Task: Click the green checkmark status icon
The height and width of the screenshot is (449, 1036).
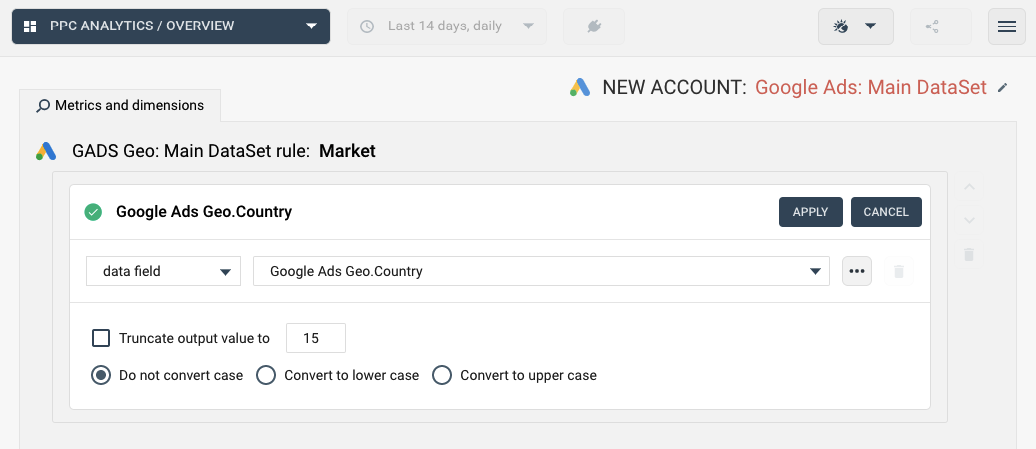Action: point(93,212)
